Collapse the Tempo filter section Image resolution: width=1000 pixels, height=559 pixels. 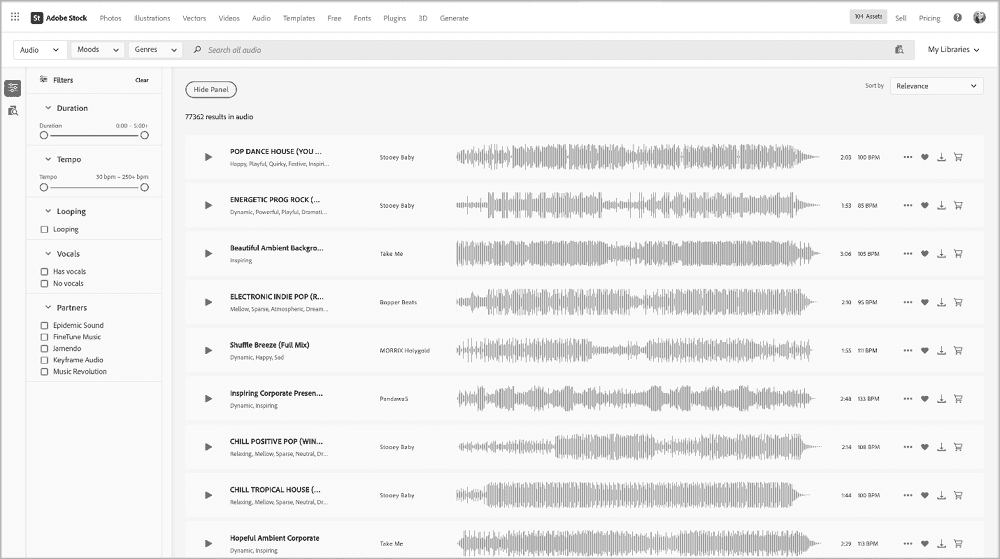(x=48, y=159)
